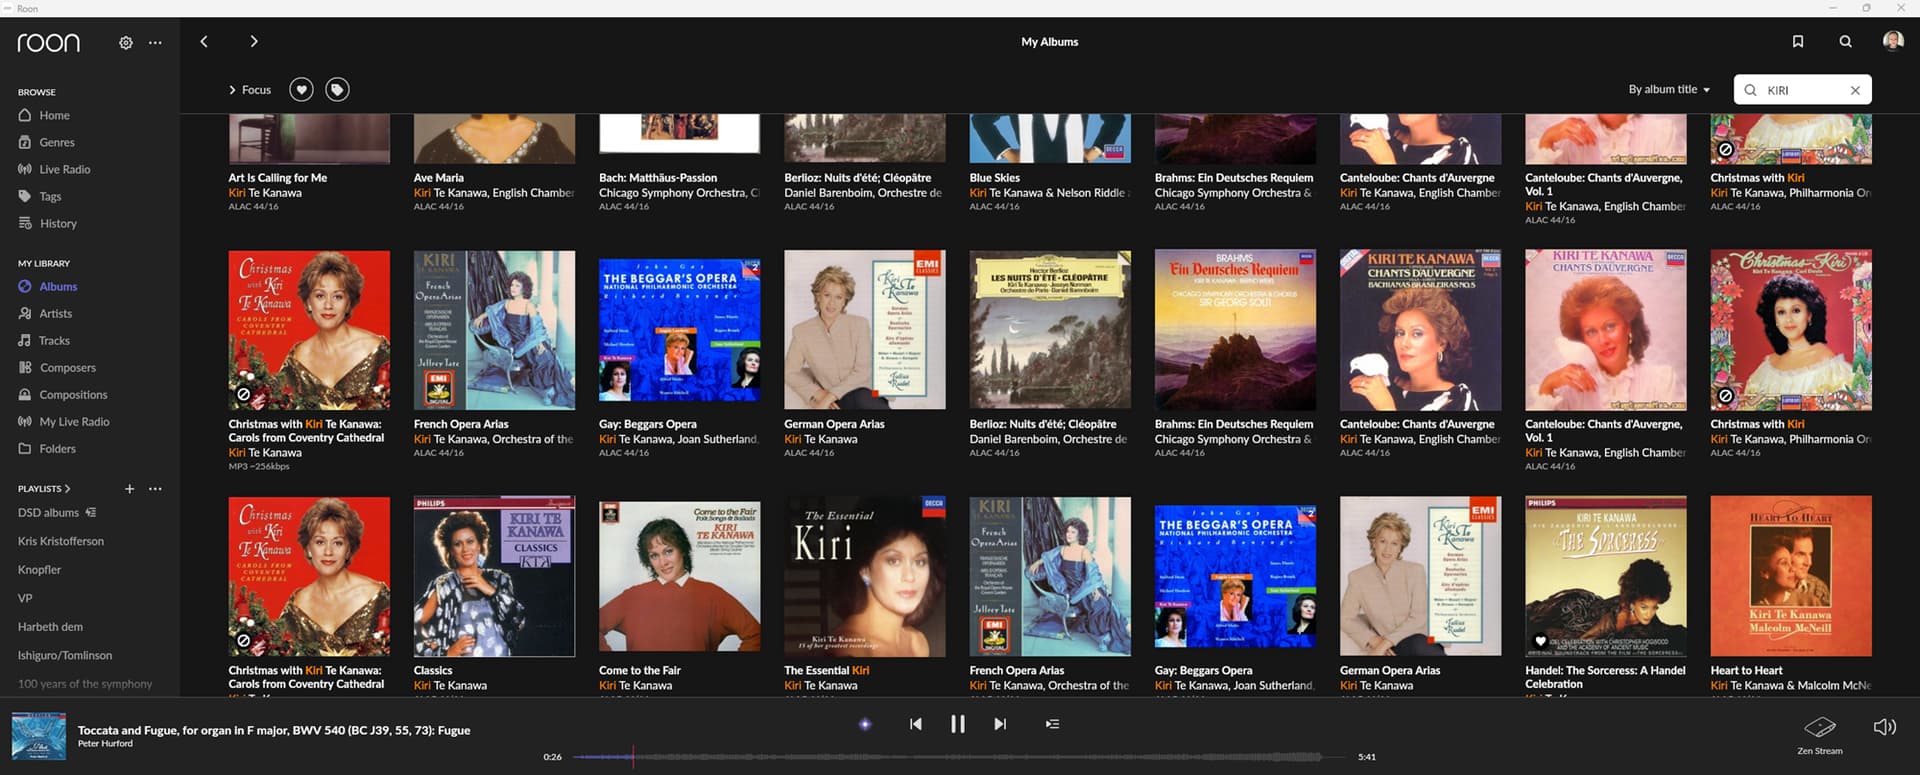This screenshot has width=1920, height=775.
Task: Open the 'By album title' sort dropdown
Action: tap(1668, 90)
